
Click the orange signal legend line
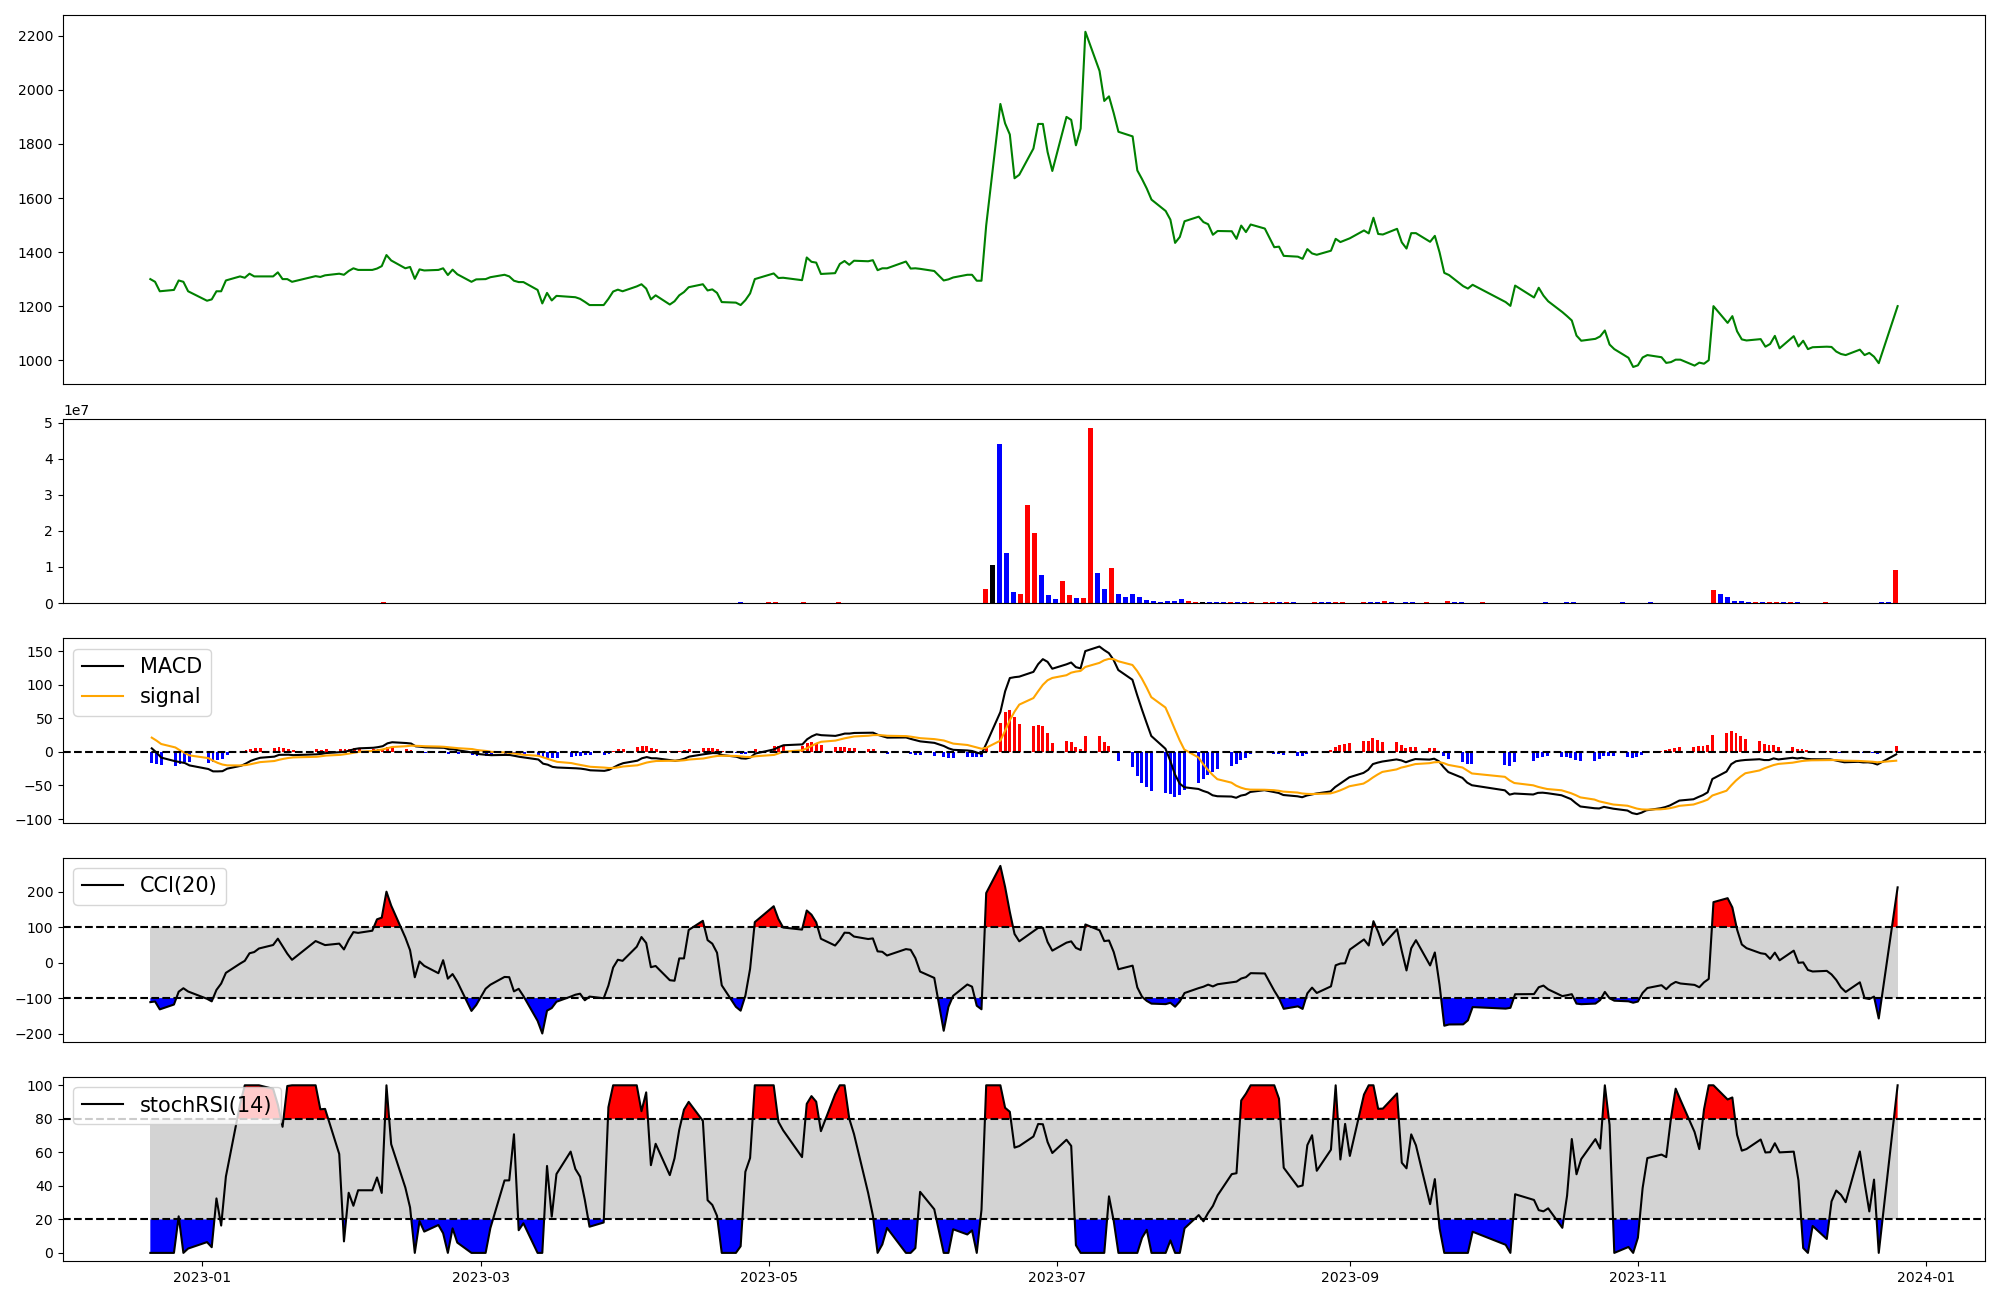[x=102, y=696]
